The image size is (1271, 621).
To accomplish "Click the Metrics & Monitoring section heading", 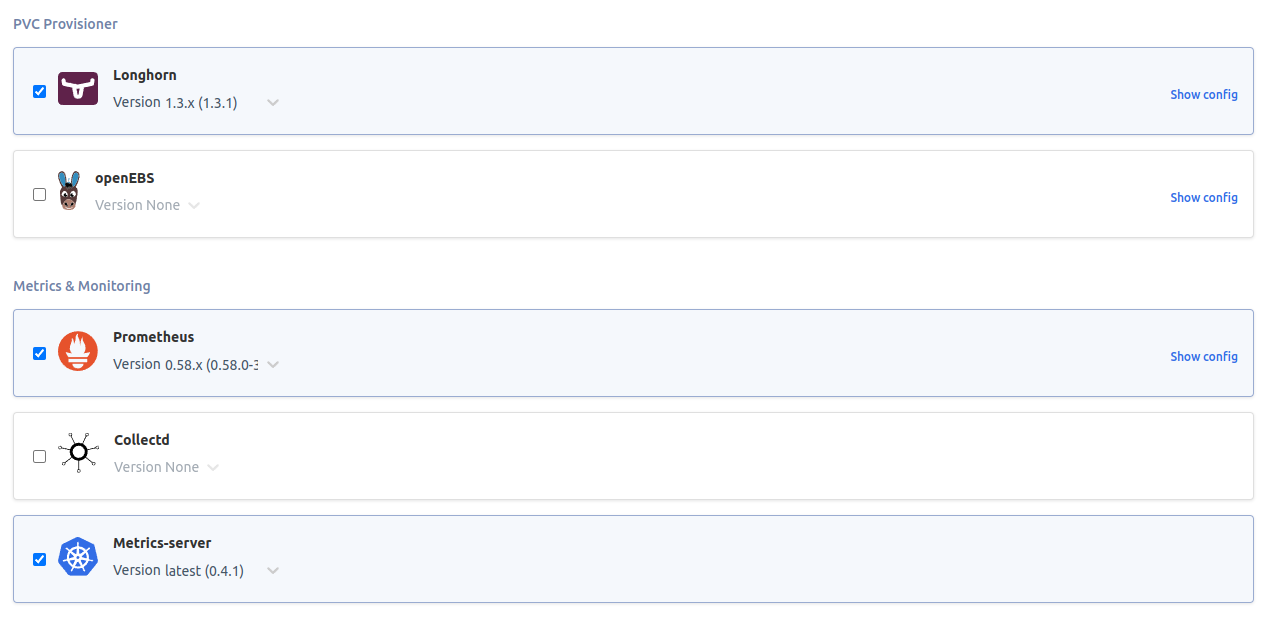I will (x=81, y=286).
